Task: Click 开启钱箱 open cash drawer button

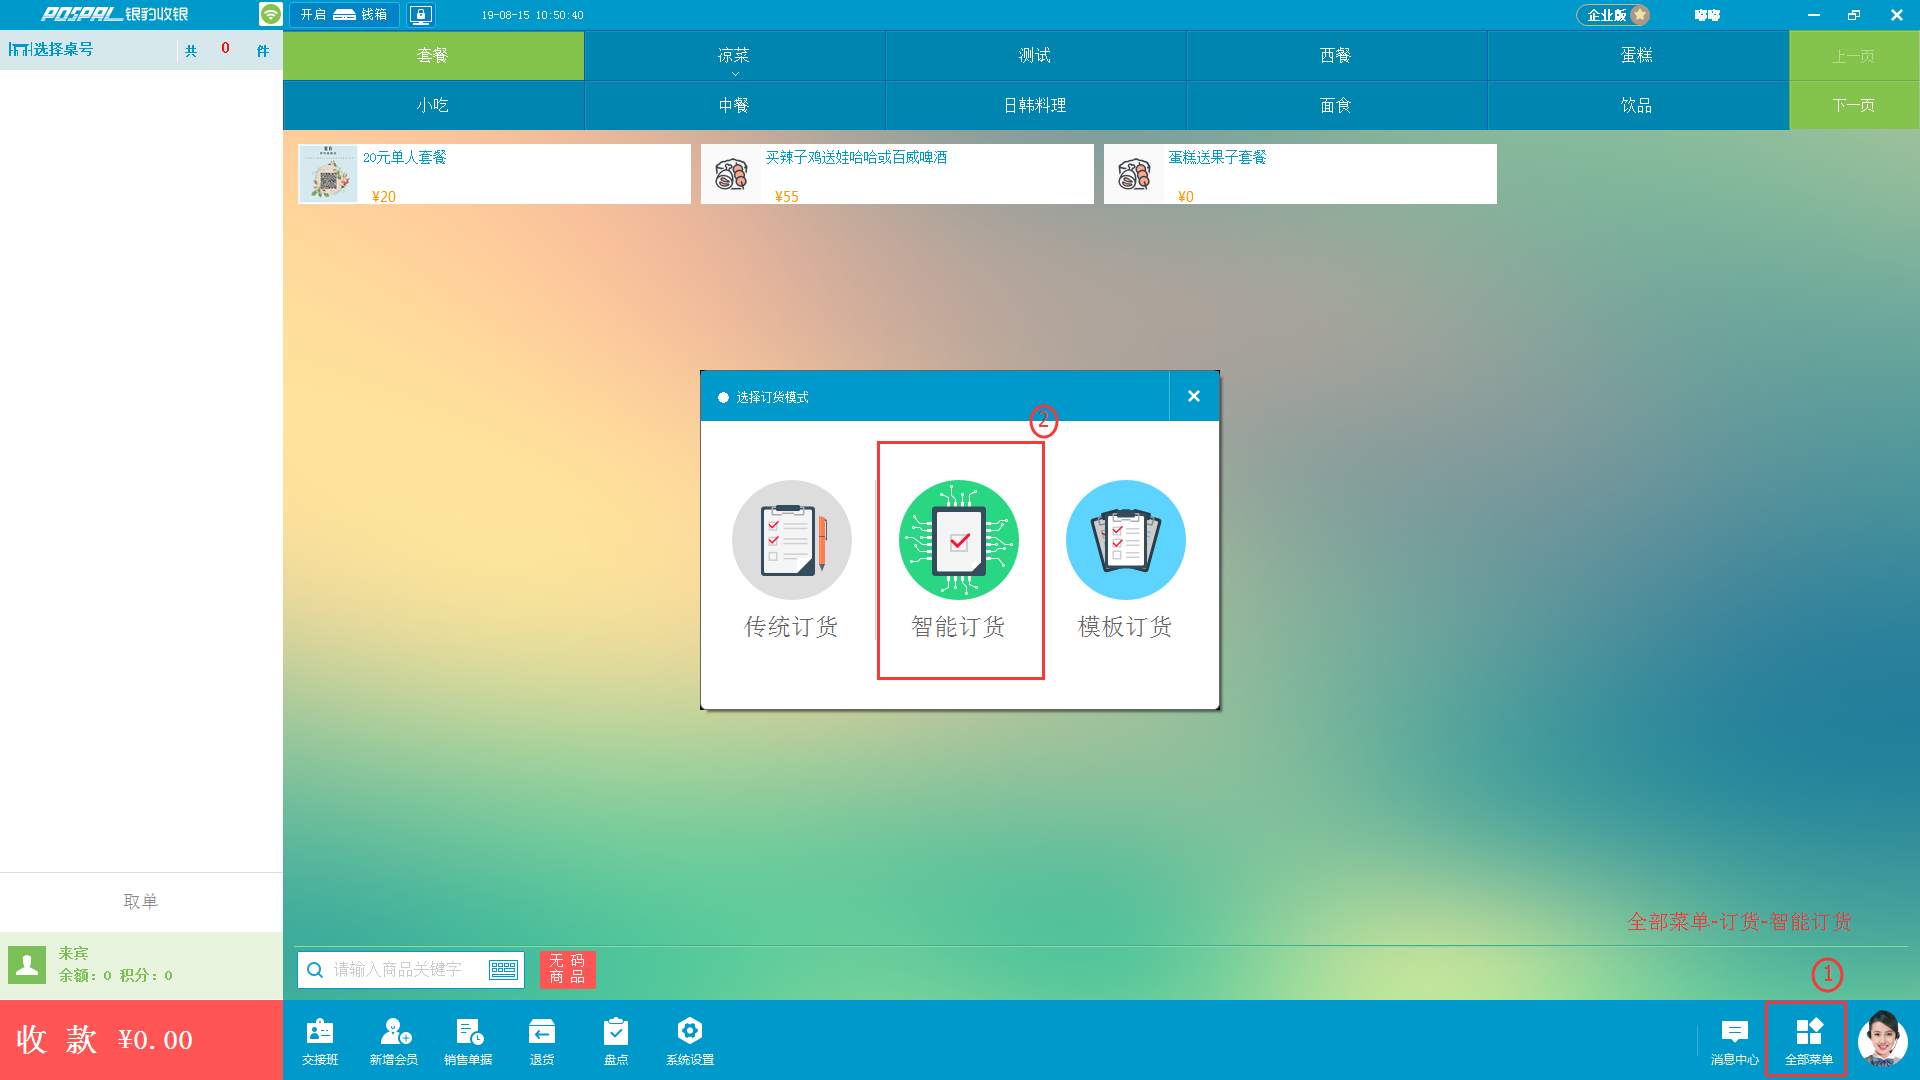Action: (344, 15)
